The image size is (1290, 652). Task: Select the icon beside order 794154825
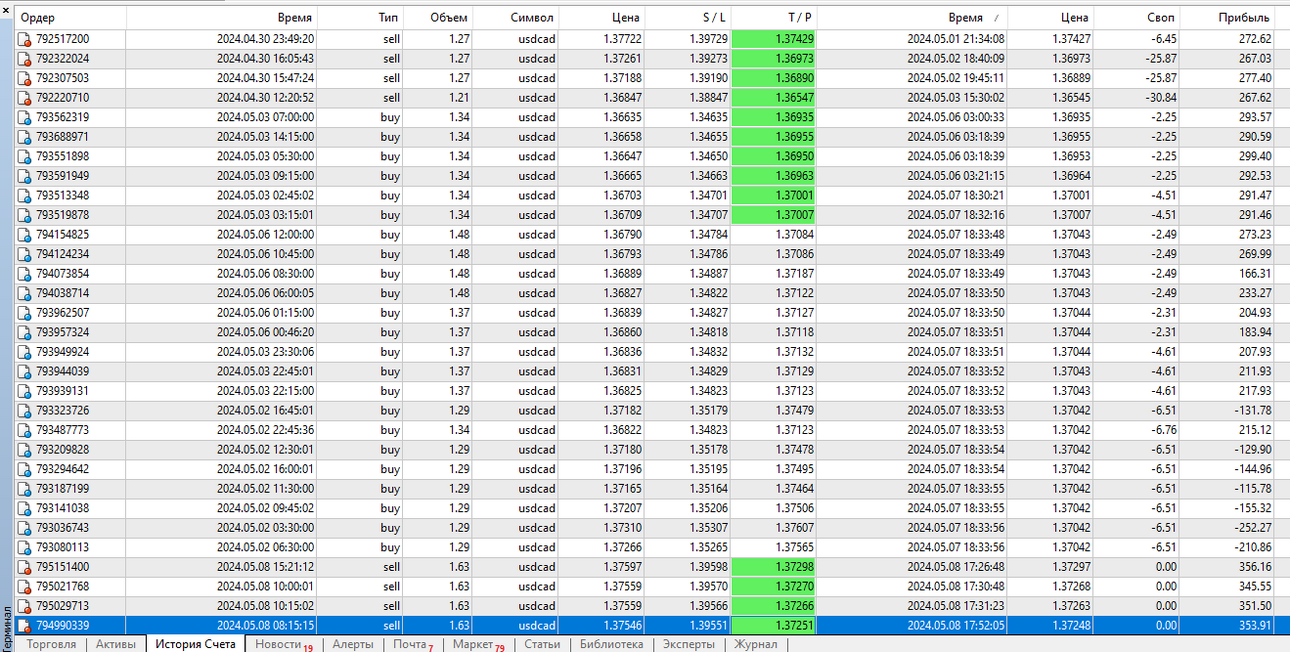click(x=24, y=235)
